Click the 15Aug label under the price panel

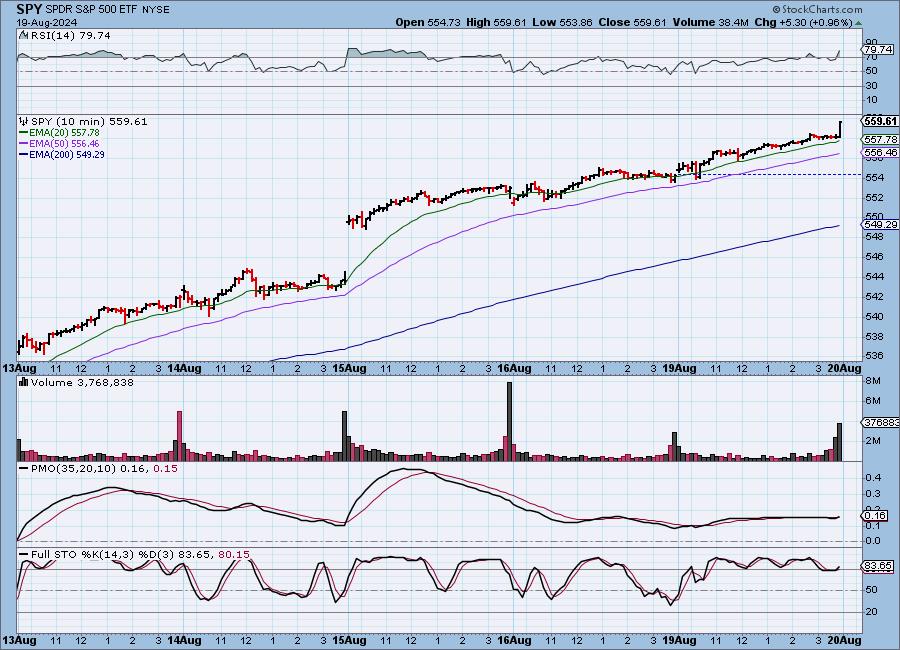point(349,368)
